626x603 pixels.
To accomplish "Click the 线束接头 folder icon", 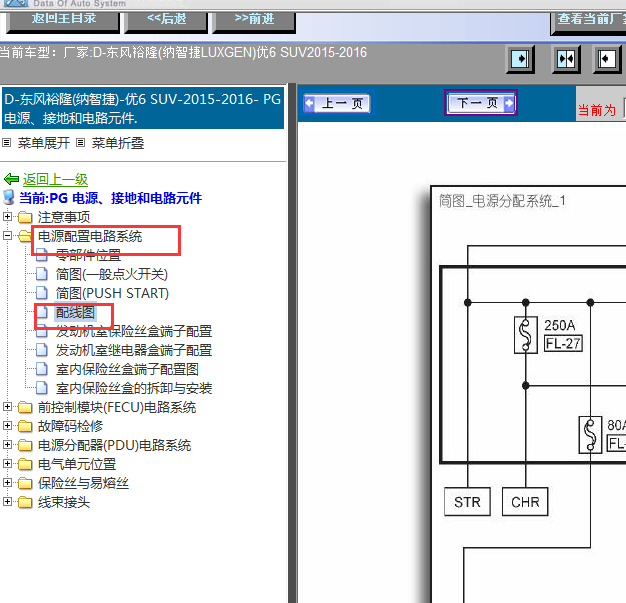I will 25,502.
